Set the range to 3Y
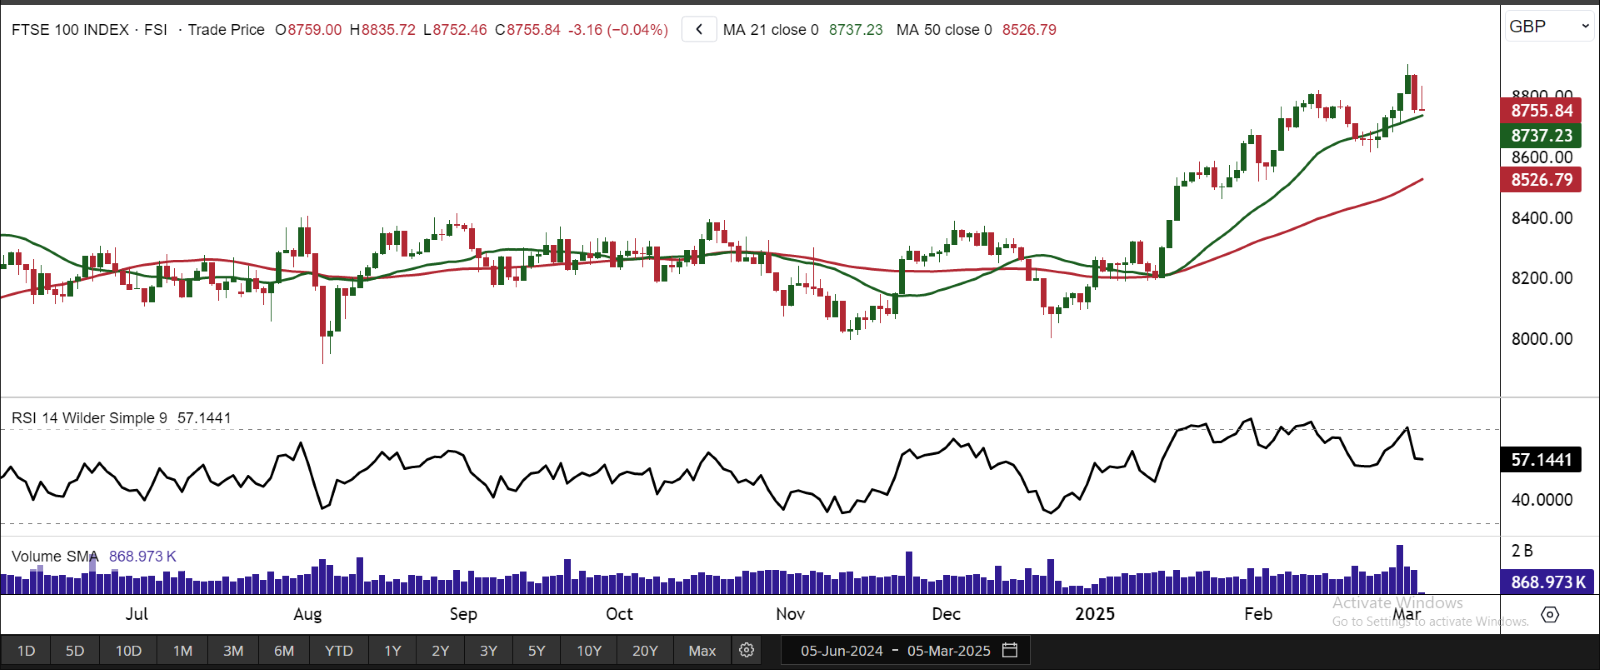1600x670 pixels. pos(488,650)
